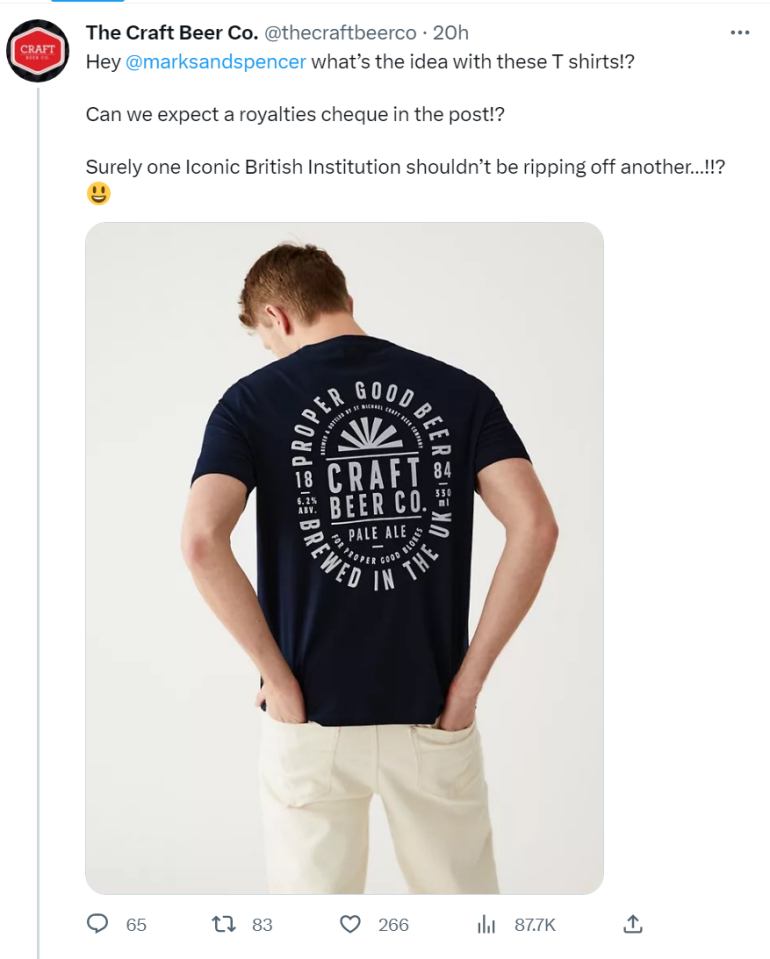Open the tweet via the 20h timestamp

pyautogui.click(x=450, y=33)
